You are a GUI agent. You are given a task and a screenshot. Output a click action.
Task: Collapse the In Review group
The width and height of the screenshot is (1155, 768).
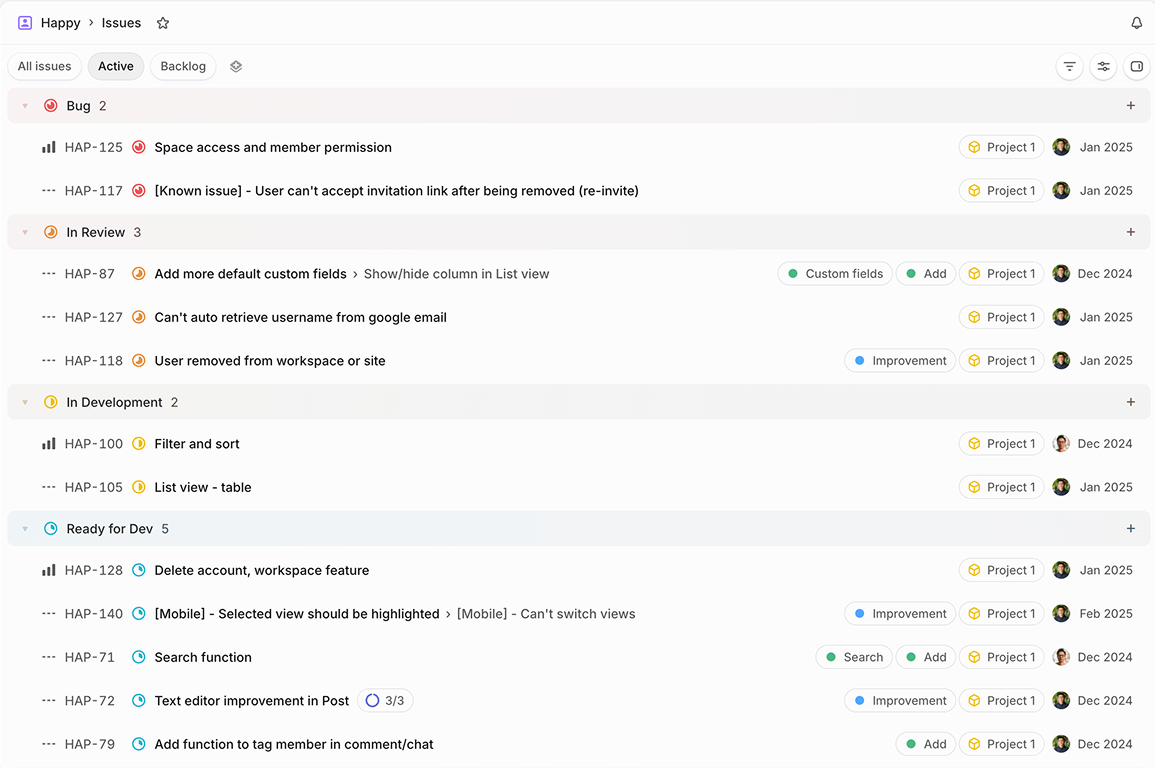[25, 232]
